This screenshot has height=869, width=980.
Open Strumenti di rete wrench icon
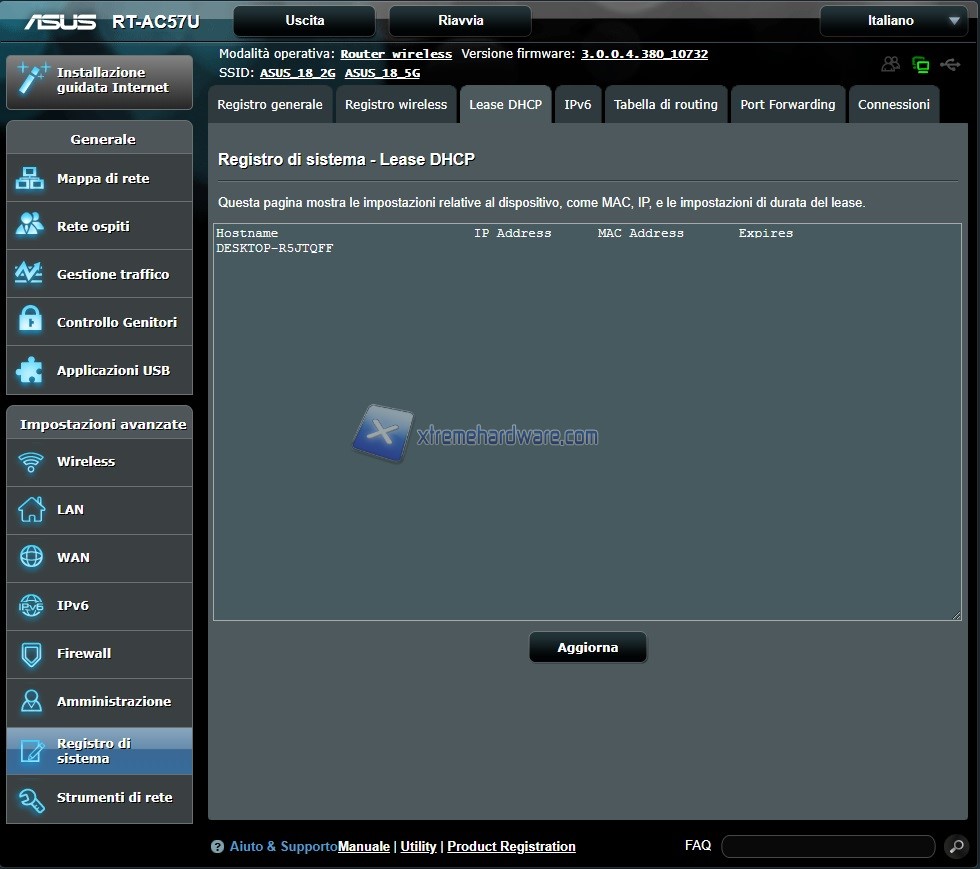pyautogui.click(x=31, y=798)
